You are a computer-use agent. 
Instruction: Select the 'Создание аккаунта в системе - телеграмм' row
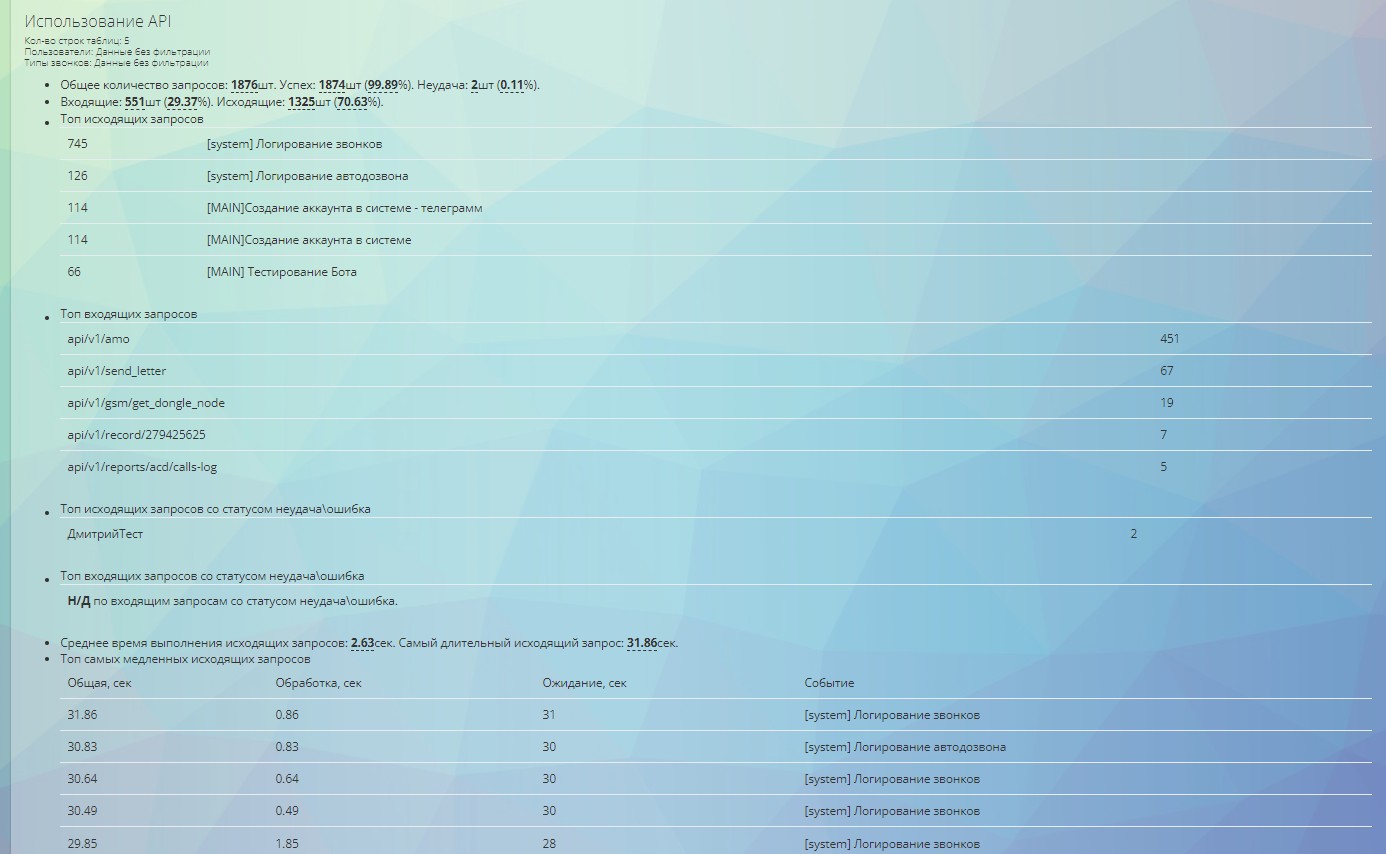(344, 208)
